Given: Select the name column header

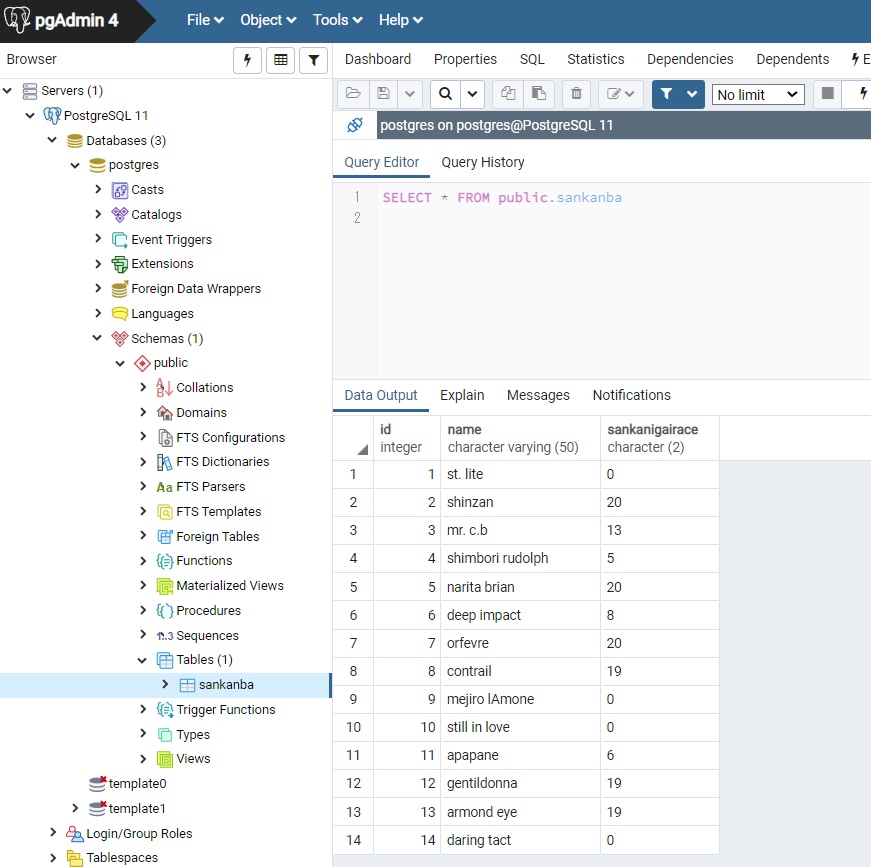Looking at the screenshot, I should (520, 438).
